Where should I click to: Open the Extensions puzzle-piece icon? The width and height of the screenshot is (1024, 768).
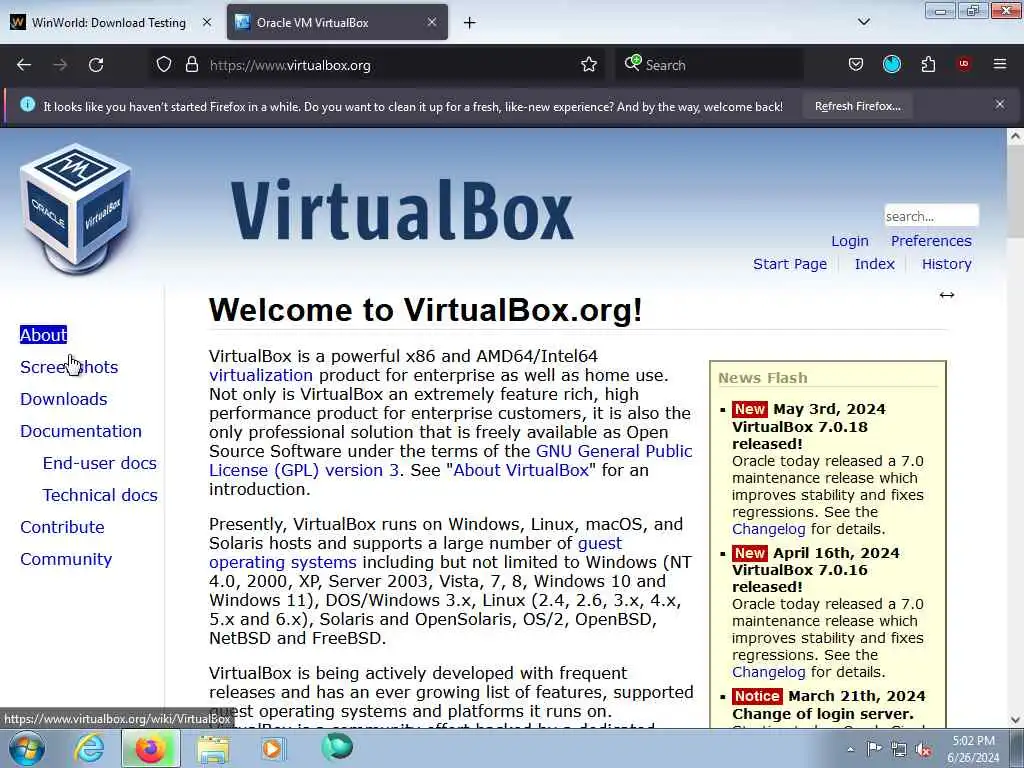coord(928,64)
